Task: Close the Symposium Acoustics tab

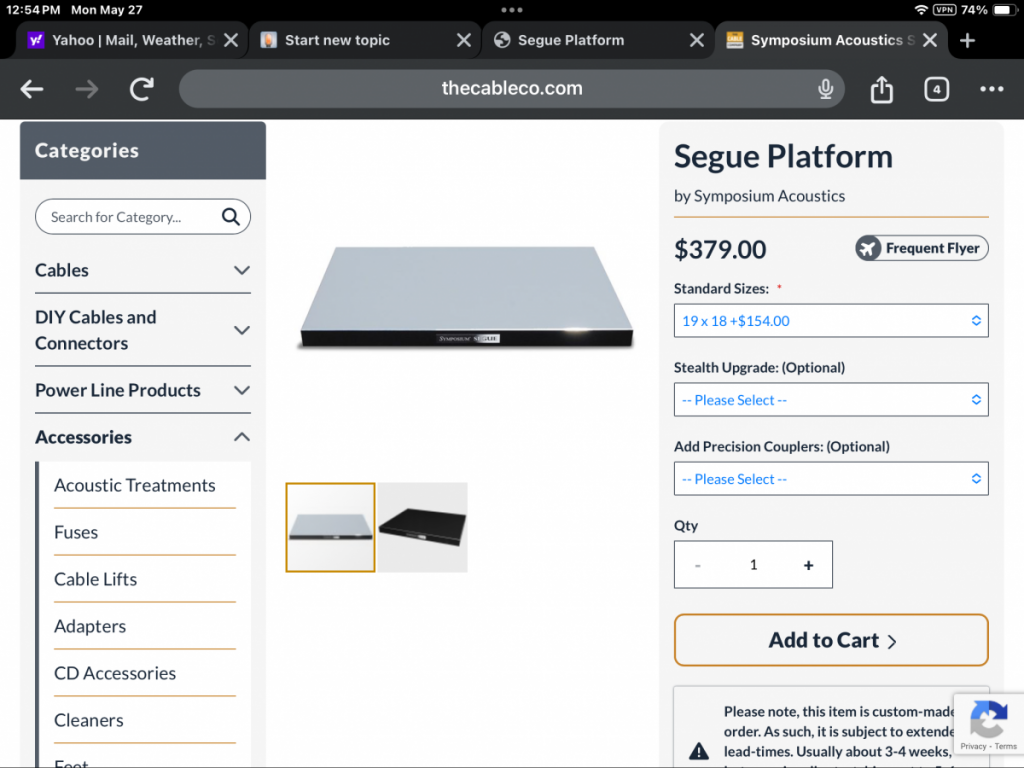Action: [930, 40]
